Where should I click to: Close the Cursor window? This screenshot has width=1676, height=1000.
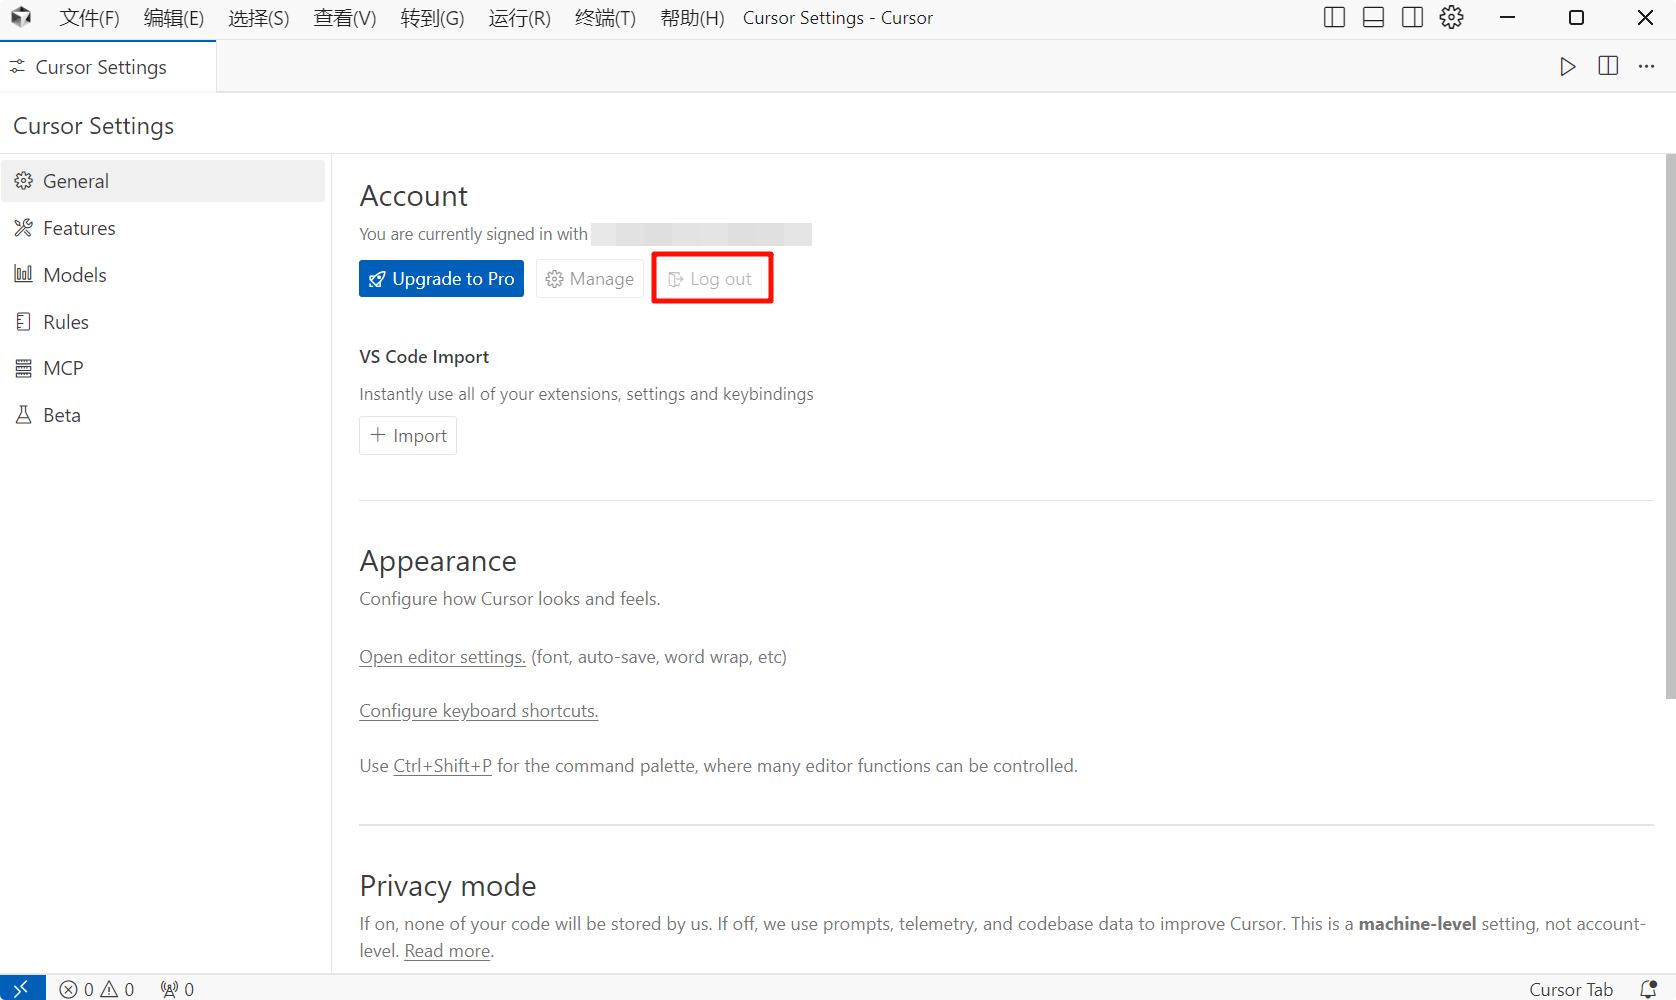click(1645, 17)
